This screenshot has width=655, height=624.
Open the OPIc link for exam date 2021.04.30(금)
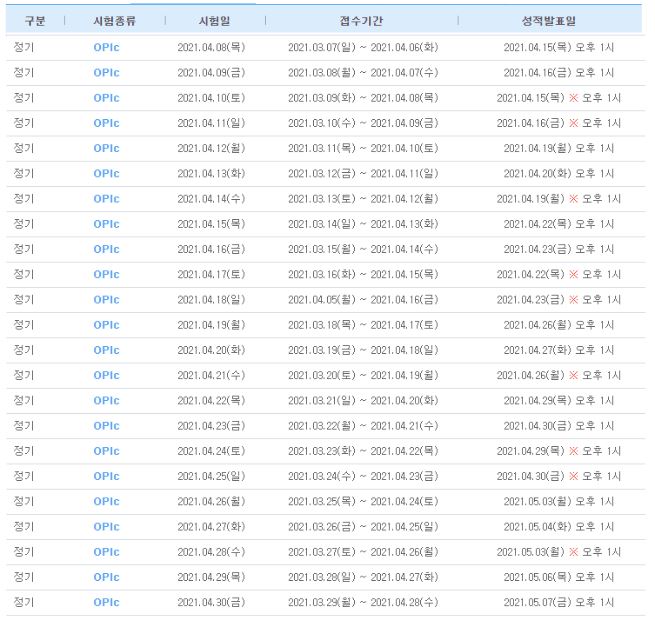point(106,602)
